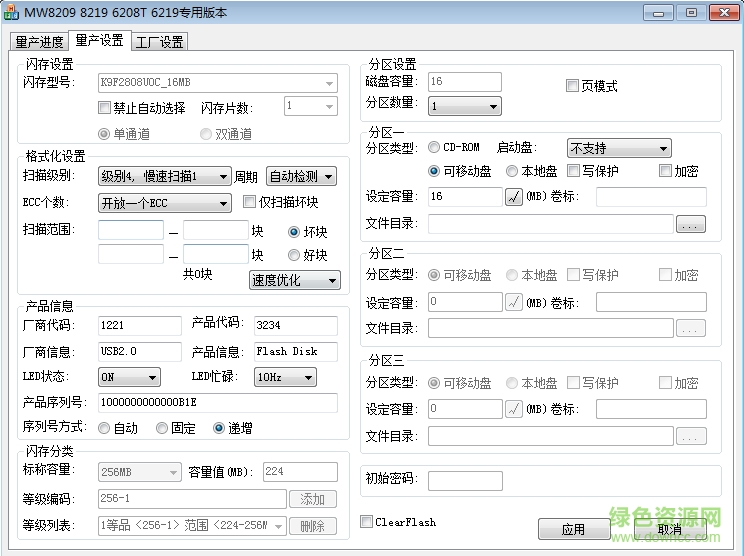Expand the 启动盘 不支持 dropdown
Screen dimensions: 744x556
pyautogui.click(x=619, y=148)
